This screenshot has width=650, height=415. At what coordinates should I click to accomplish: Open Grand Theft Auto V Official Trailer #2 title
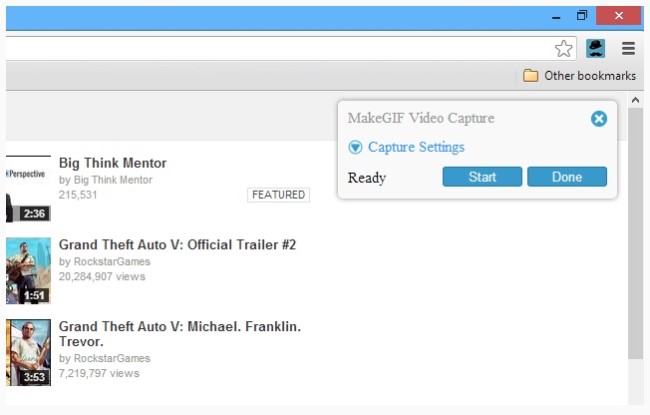[x=177, y=245]
